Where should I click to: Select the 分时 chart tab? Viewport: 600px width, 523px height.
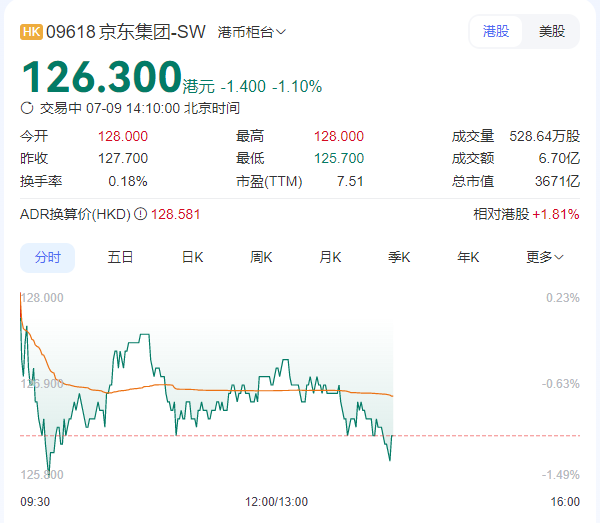(x=47, y=257)
